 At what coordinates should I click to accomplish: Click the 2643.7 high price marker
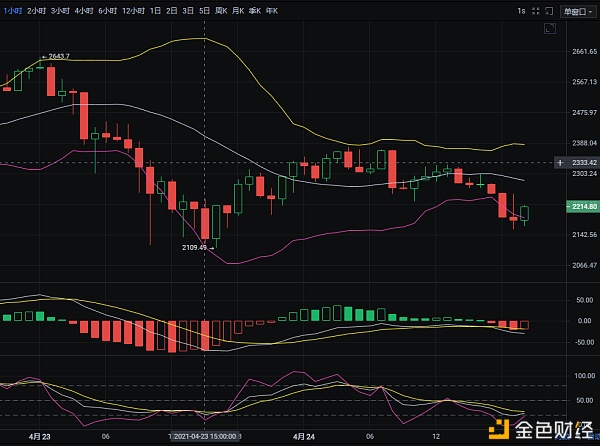tap(56, 57)
